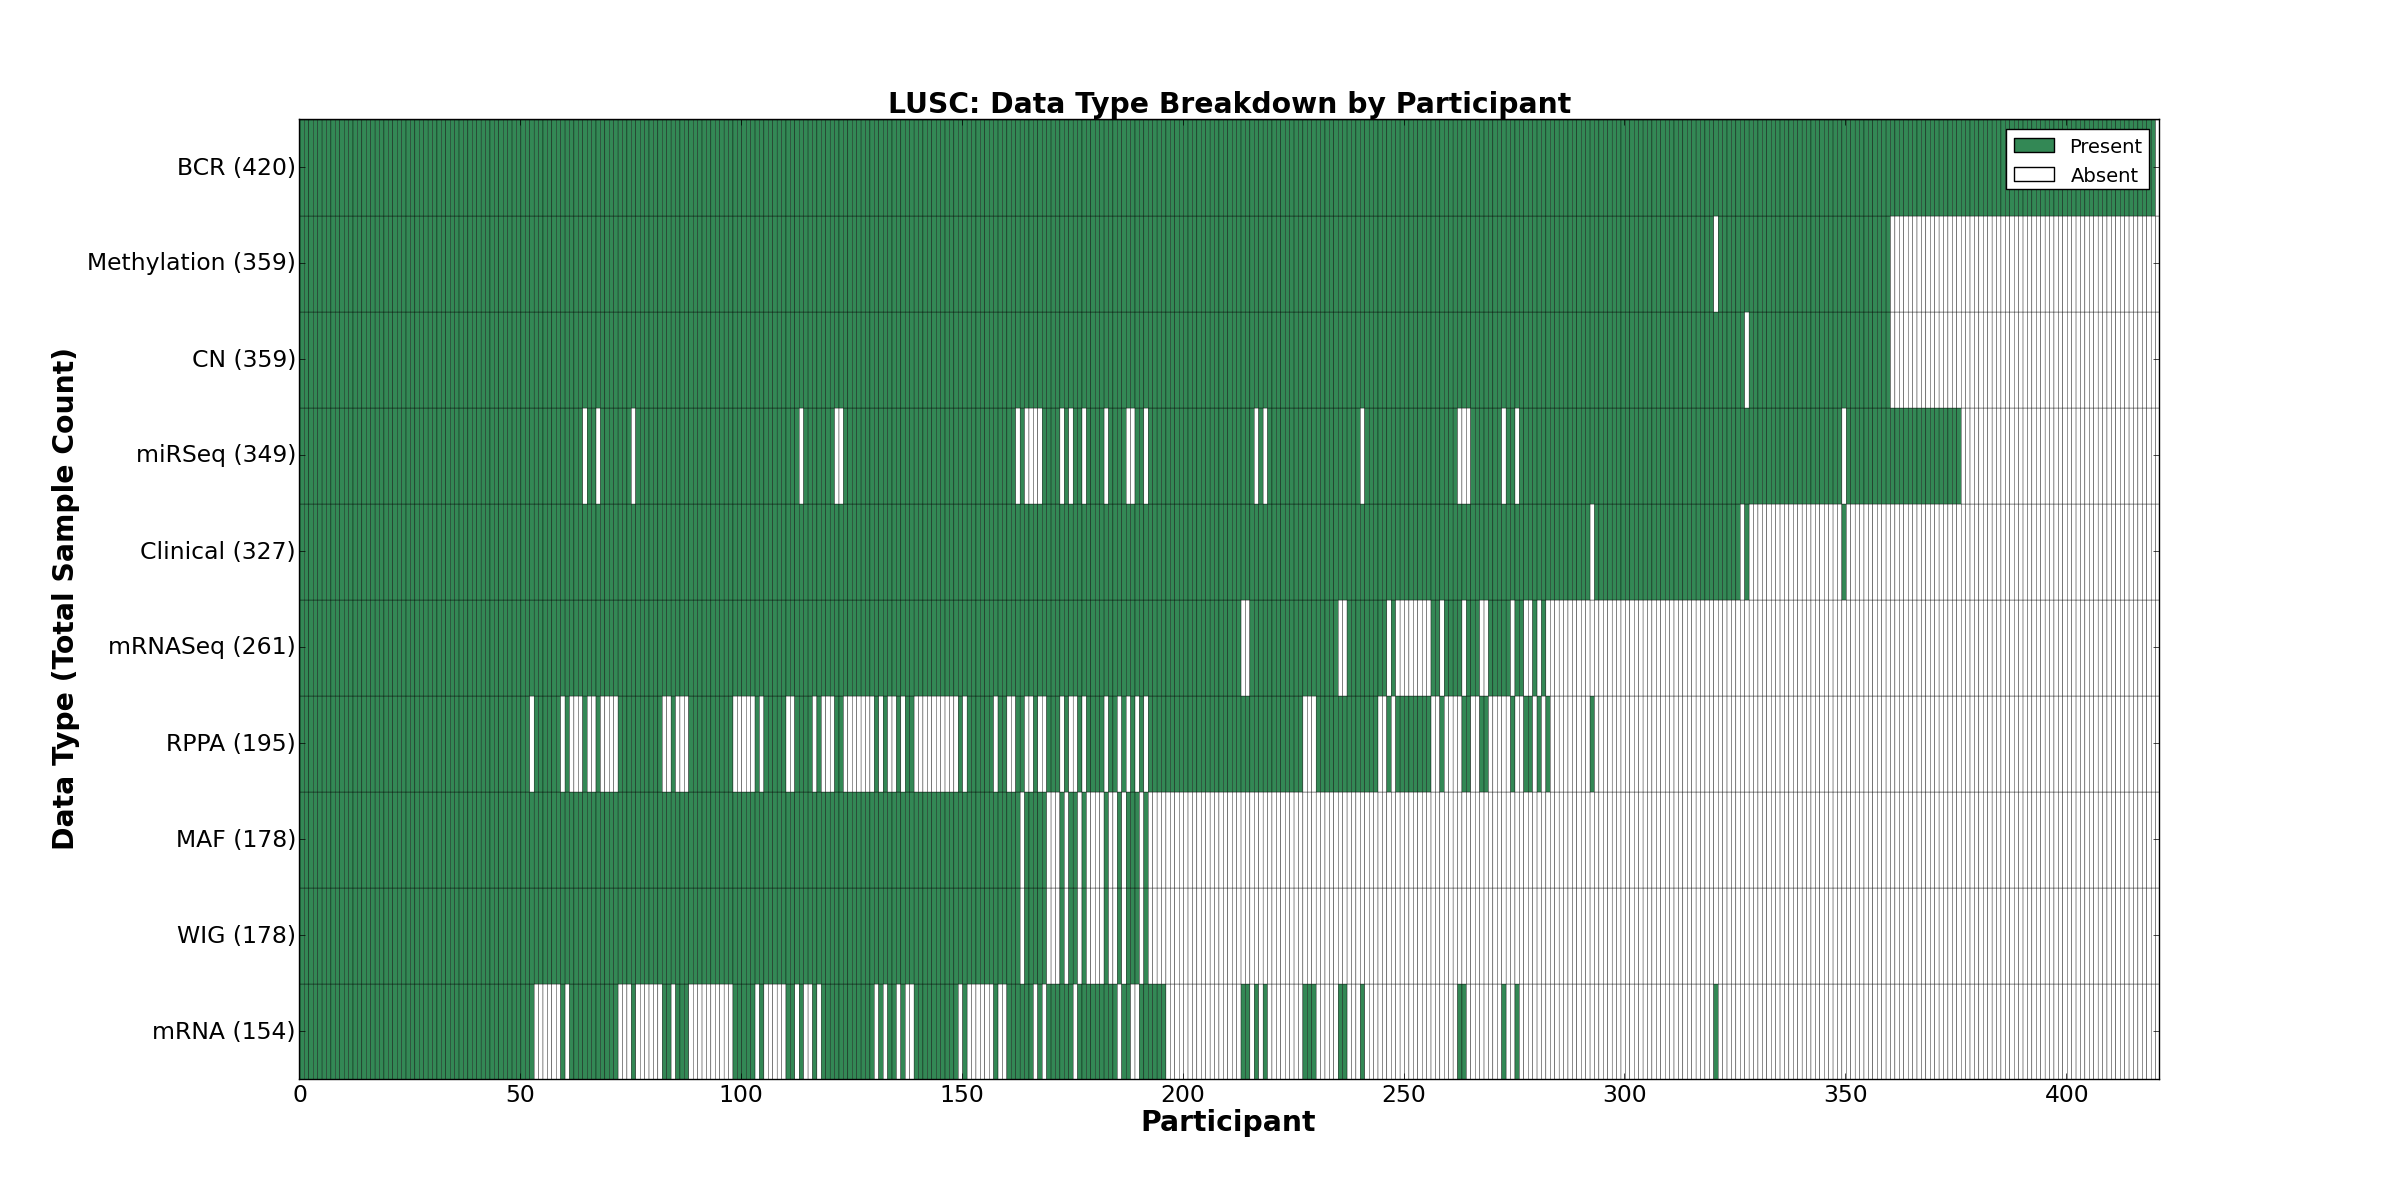Click the x-axis tick label 400
This screenshot has width=2400, height=1200.
coord(2066,1095)
